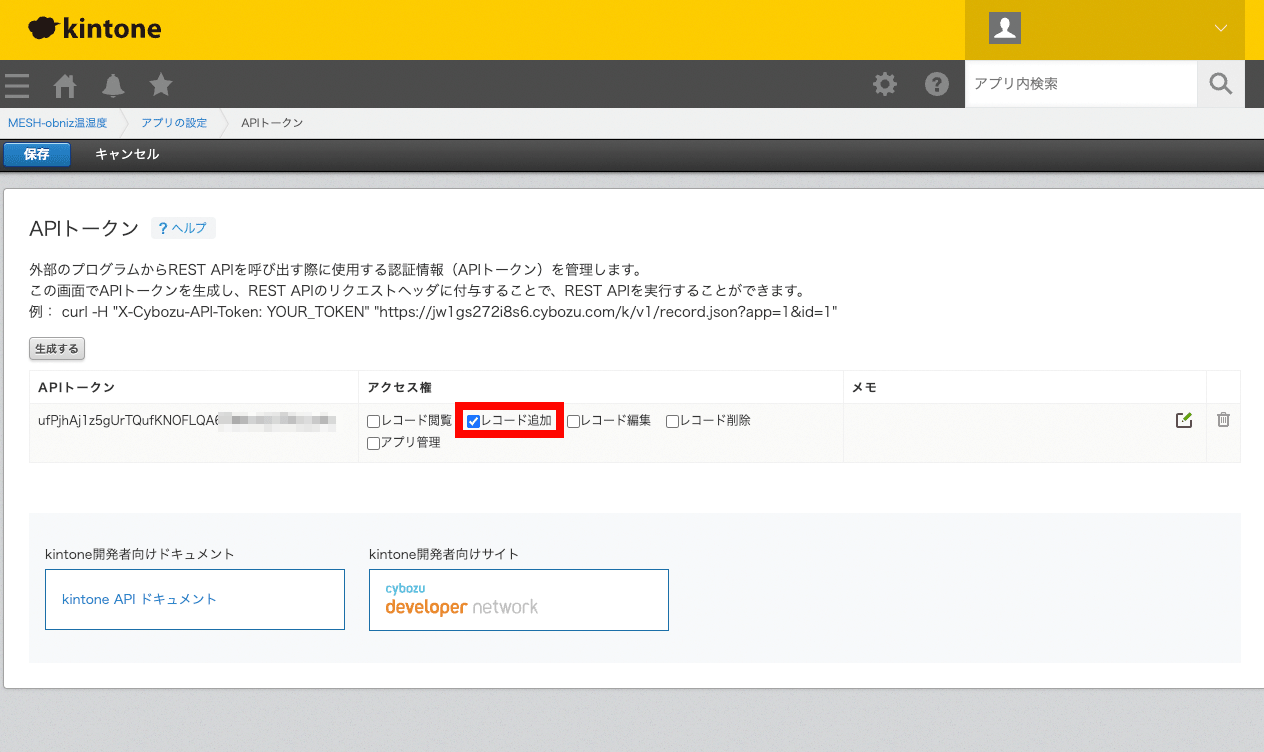Click the キャンセル button
The height and width of the screenshot is (752, 1264).
tap(127, 154)
